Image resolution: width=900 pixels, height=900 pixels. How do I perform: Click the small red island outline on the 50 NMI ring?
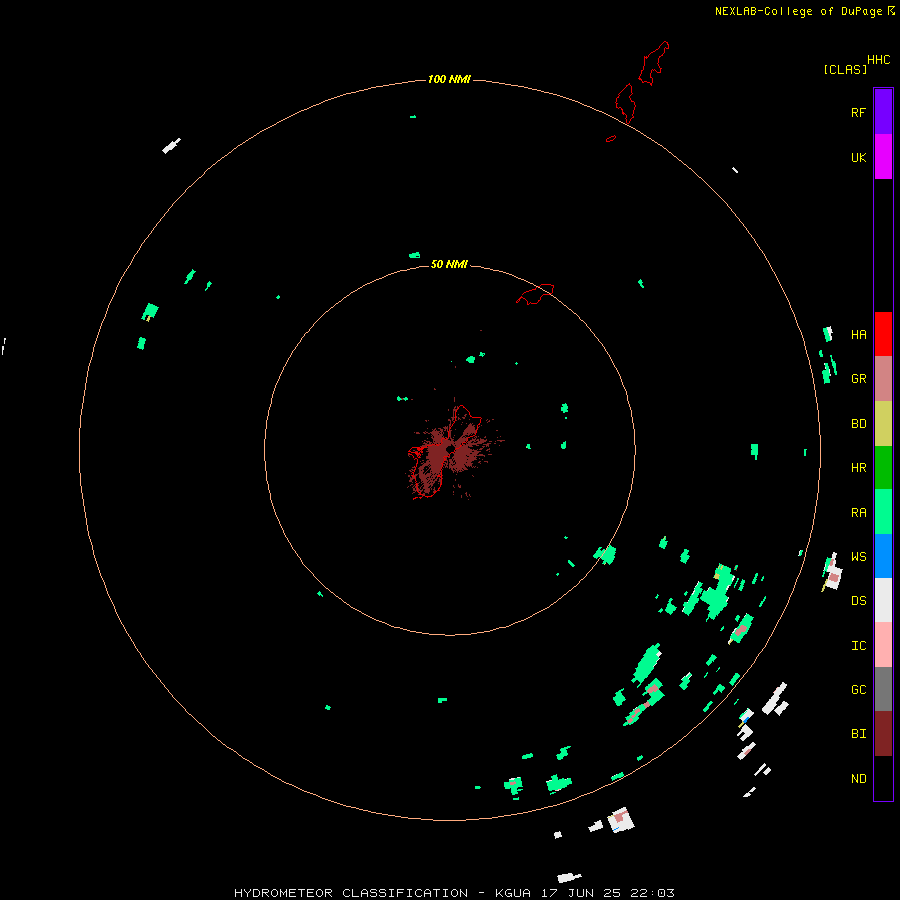point(535,294)
